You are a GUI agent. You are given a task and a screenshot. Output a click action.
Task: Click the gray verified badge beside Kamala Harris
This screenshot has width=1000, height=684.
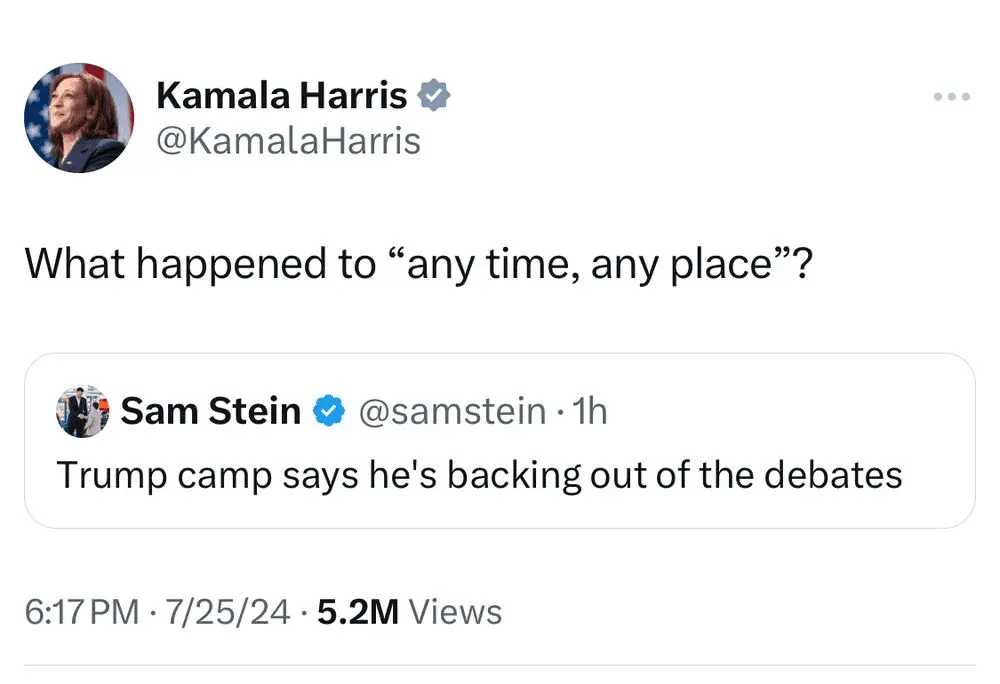[434, 96]
